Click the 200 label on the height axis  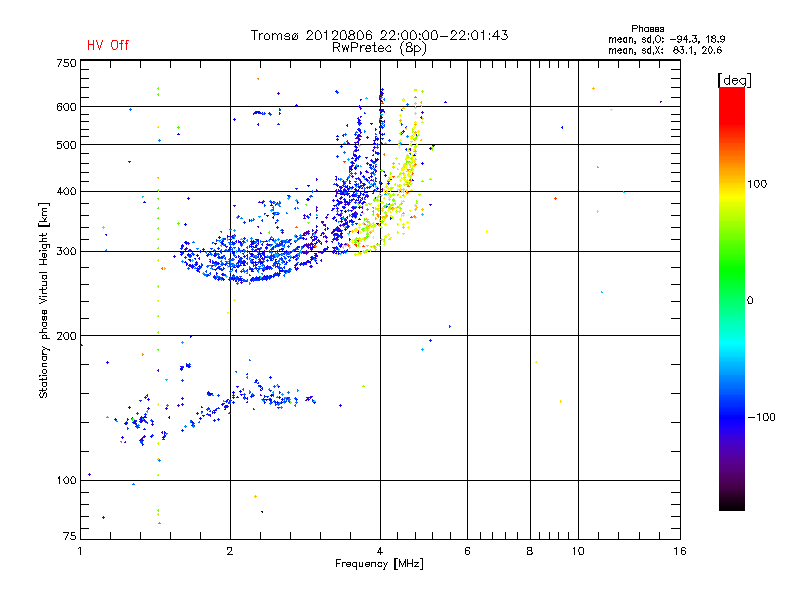pyautogui.click(x=66, y=336)
